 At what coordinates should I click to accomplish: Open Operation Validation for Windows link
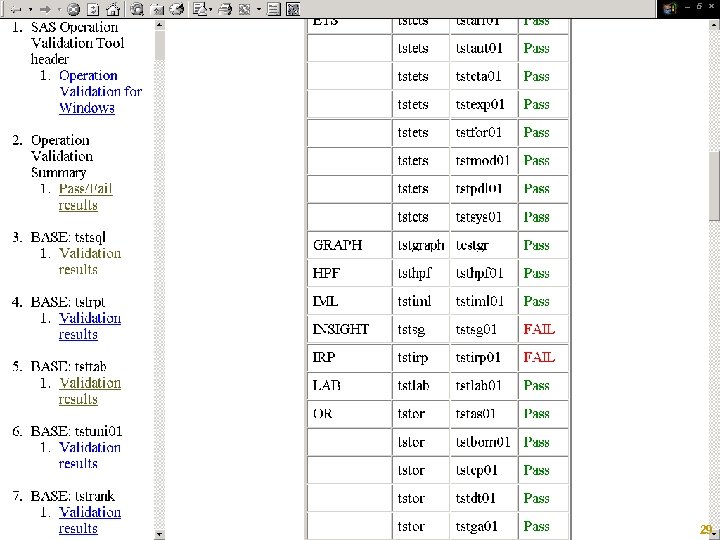[101, 91]
